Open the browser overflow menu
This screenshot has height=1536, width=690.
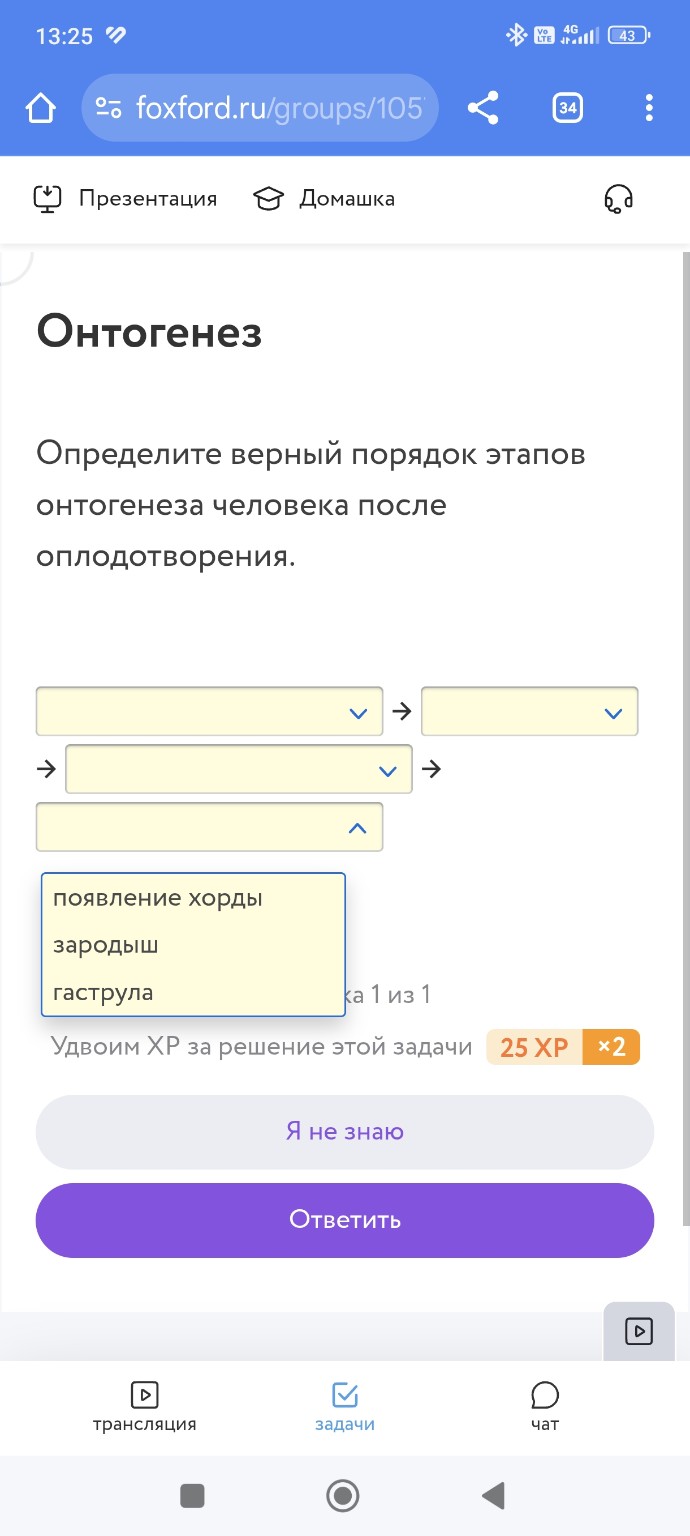point(649,107)
